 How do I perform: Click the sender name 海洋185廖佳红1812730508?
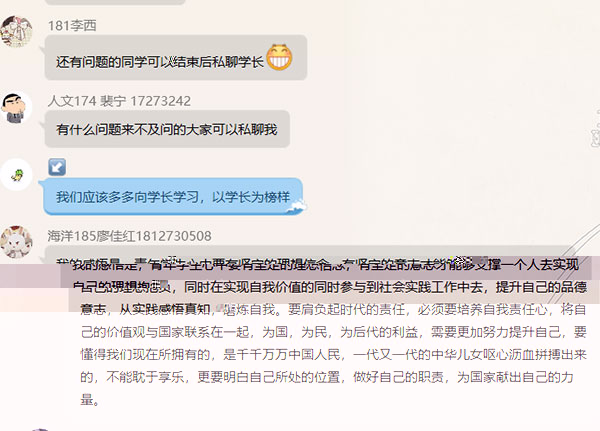click(129, 236)
